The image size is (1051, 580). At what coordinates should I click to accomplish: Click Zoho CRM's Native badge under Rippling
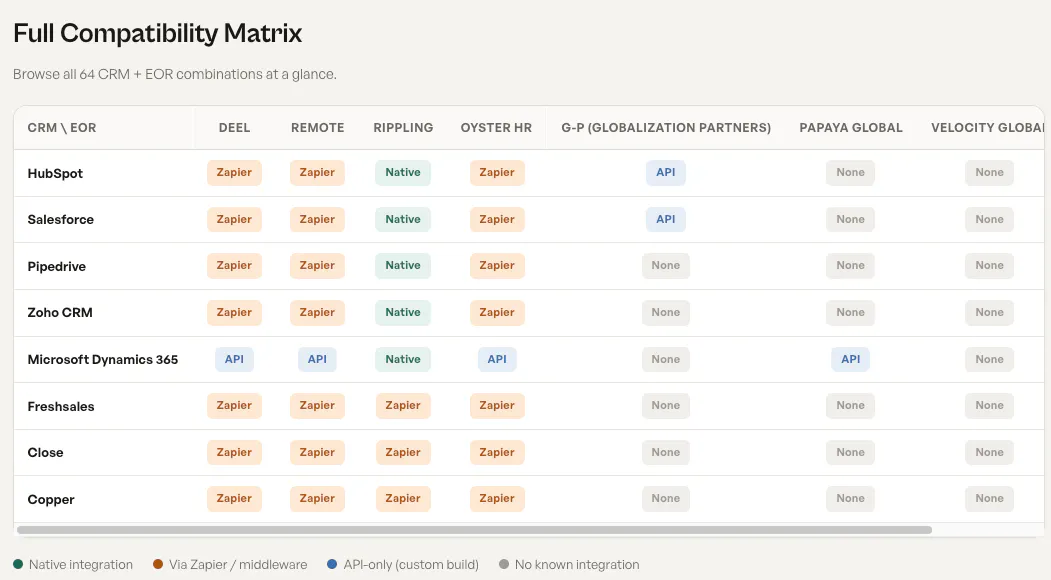[x=403, y=312]
